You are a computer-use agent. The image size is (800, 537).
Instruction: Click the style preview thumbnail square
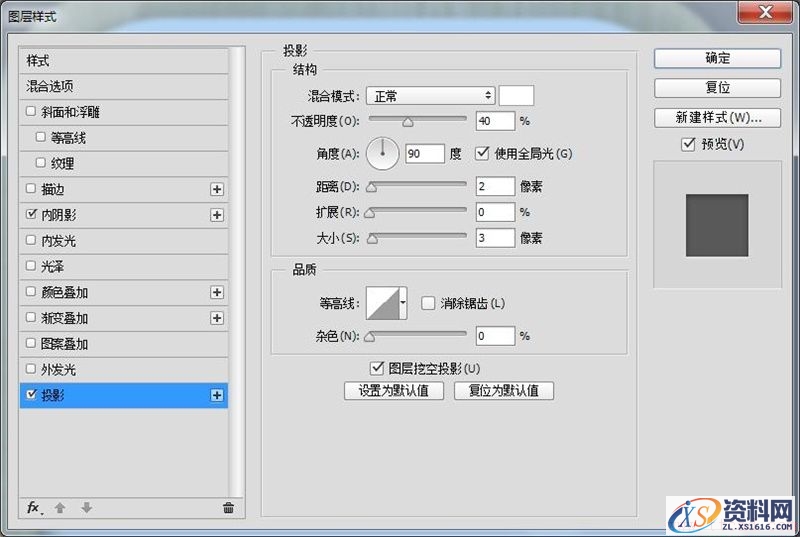717,225
